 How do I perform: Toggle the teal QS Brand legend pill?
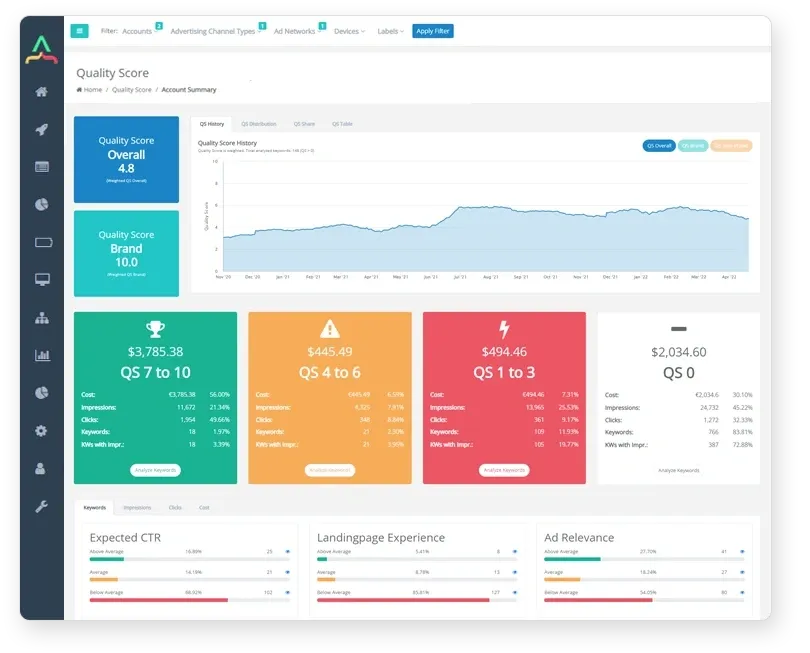click(x=693, y=146)
